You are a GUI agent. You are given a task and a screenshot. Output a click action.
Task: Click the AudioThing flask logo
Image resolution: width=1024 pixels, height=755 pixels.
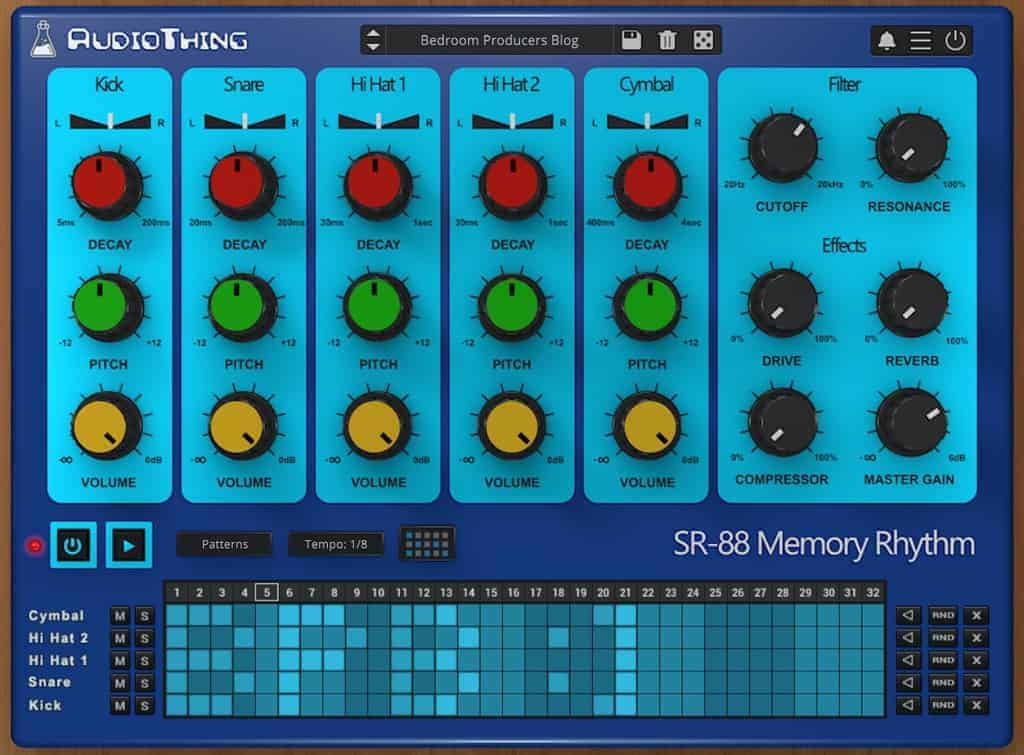click(x=42, y=38)
